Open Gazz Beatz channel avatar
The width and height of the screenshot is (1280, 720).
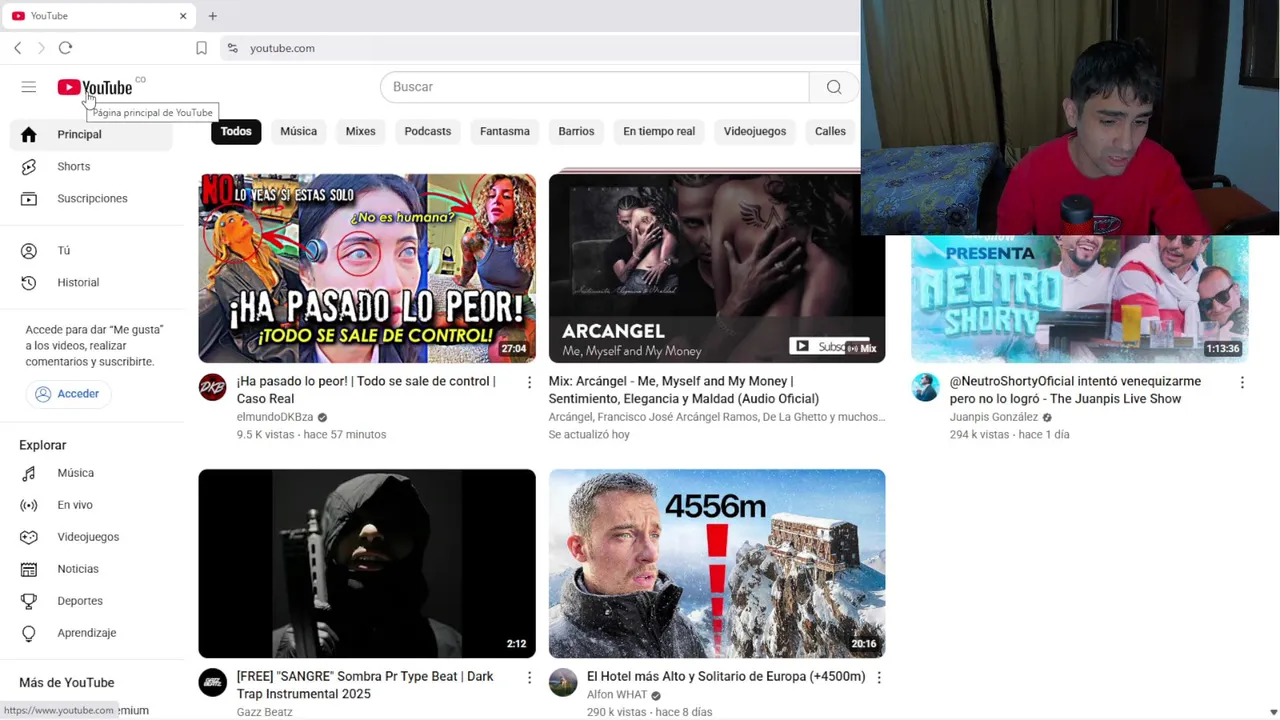click(212, 682)
